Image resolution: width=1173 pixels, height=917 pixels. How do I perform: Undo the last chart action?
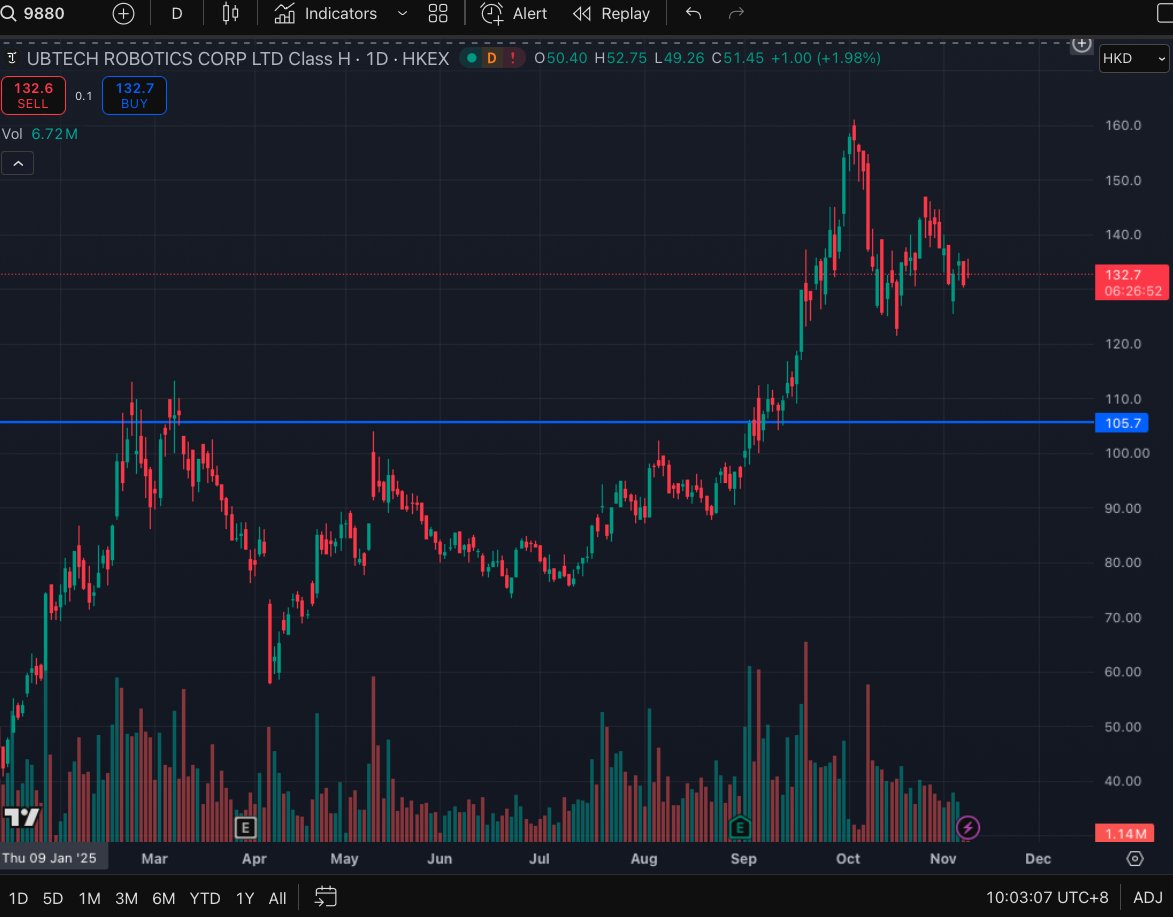tap(693, 13)
